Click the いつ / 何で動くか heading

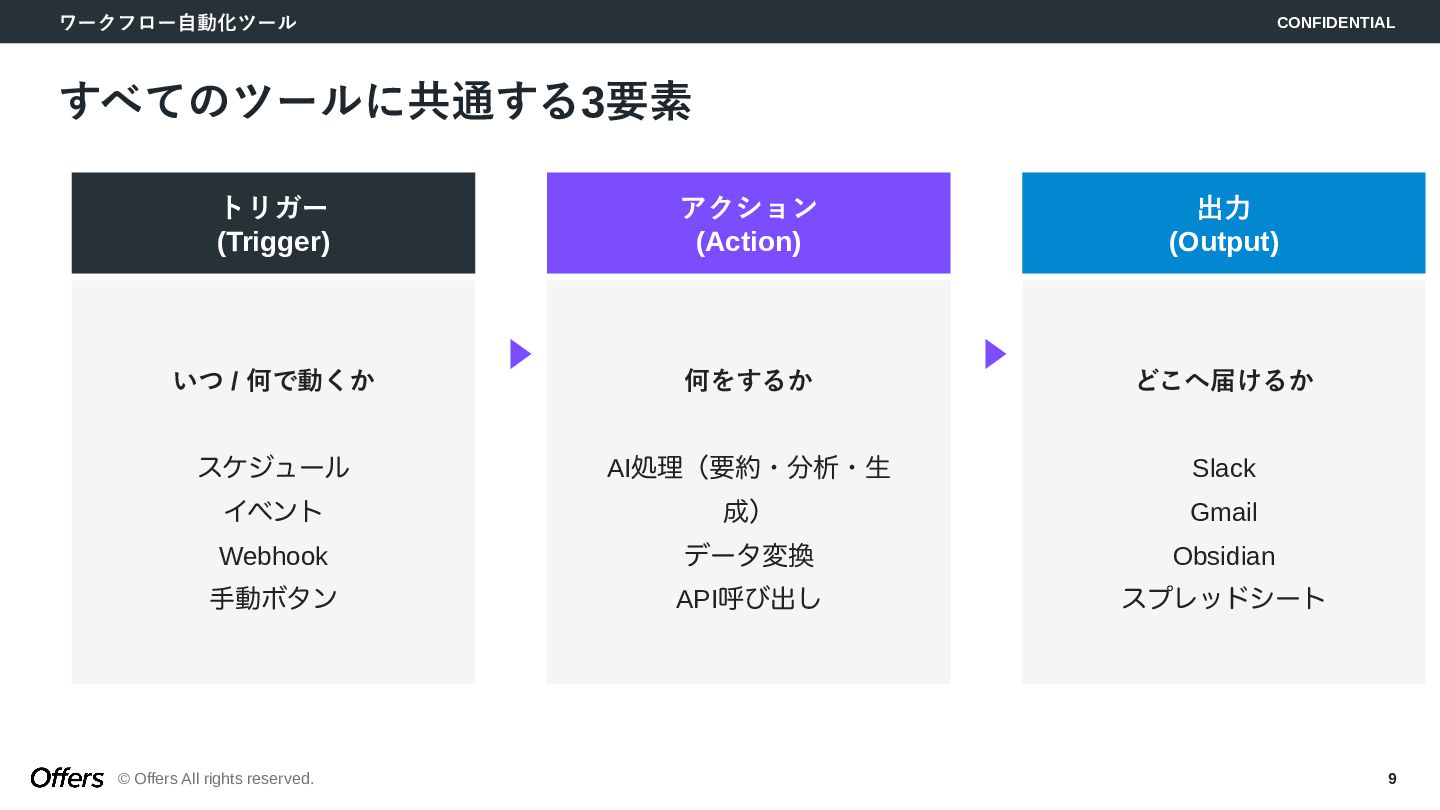pyautogui.click(x=273, y=380)
